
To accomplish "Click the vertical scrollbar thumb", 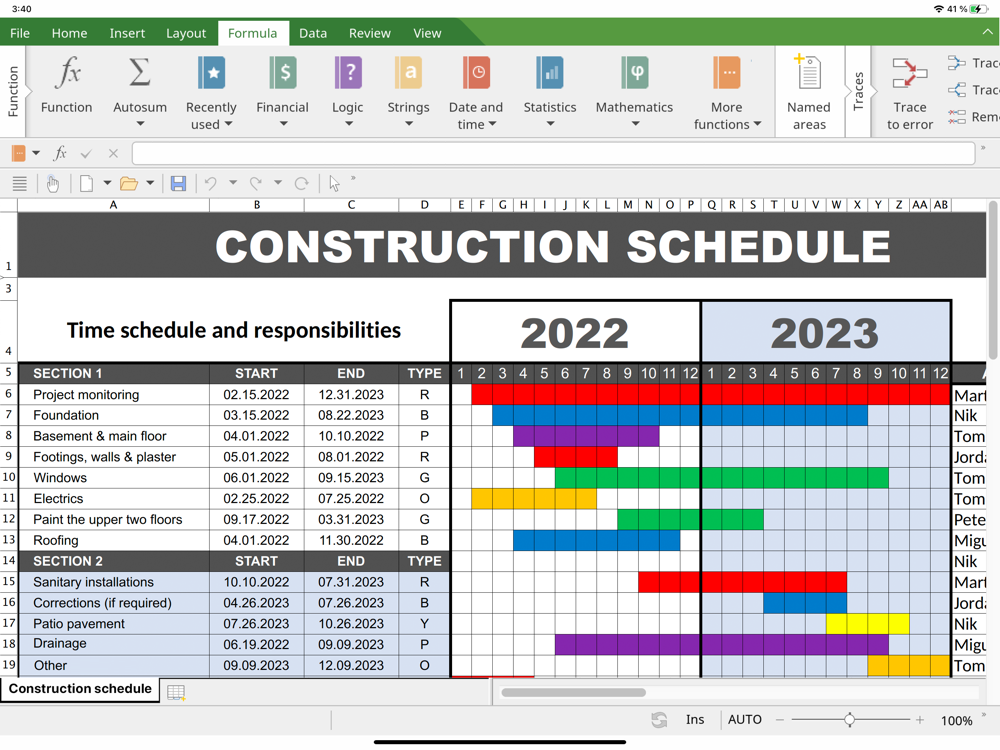I will pyautogui.click(x=994, y=281).
